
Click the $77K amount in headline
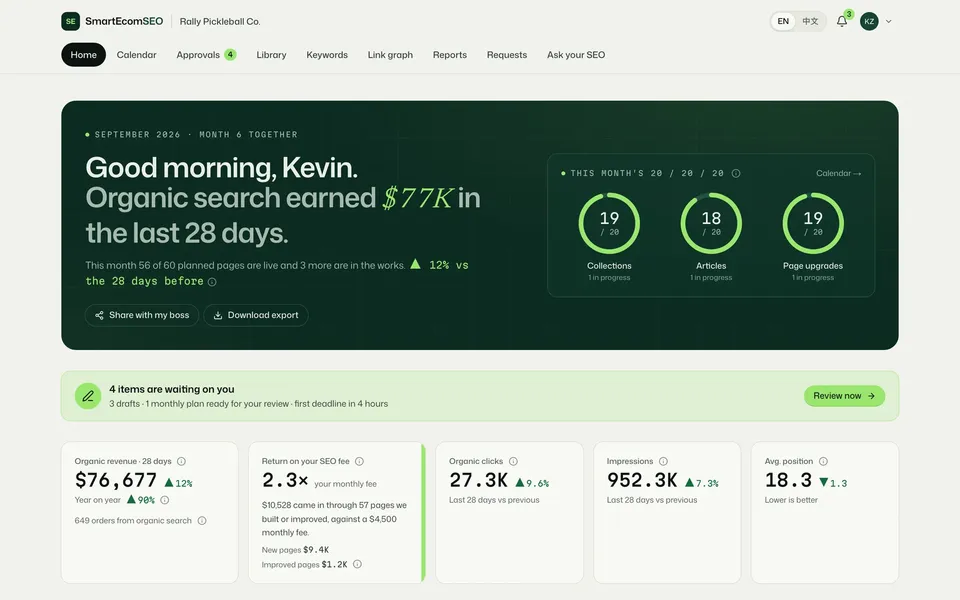click(418, 198)
